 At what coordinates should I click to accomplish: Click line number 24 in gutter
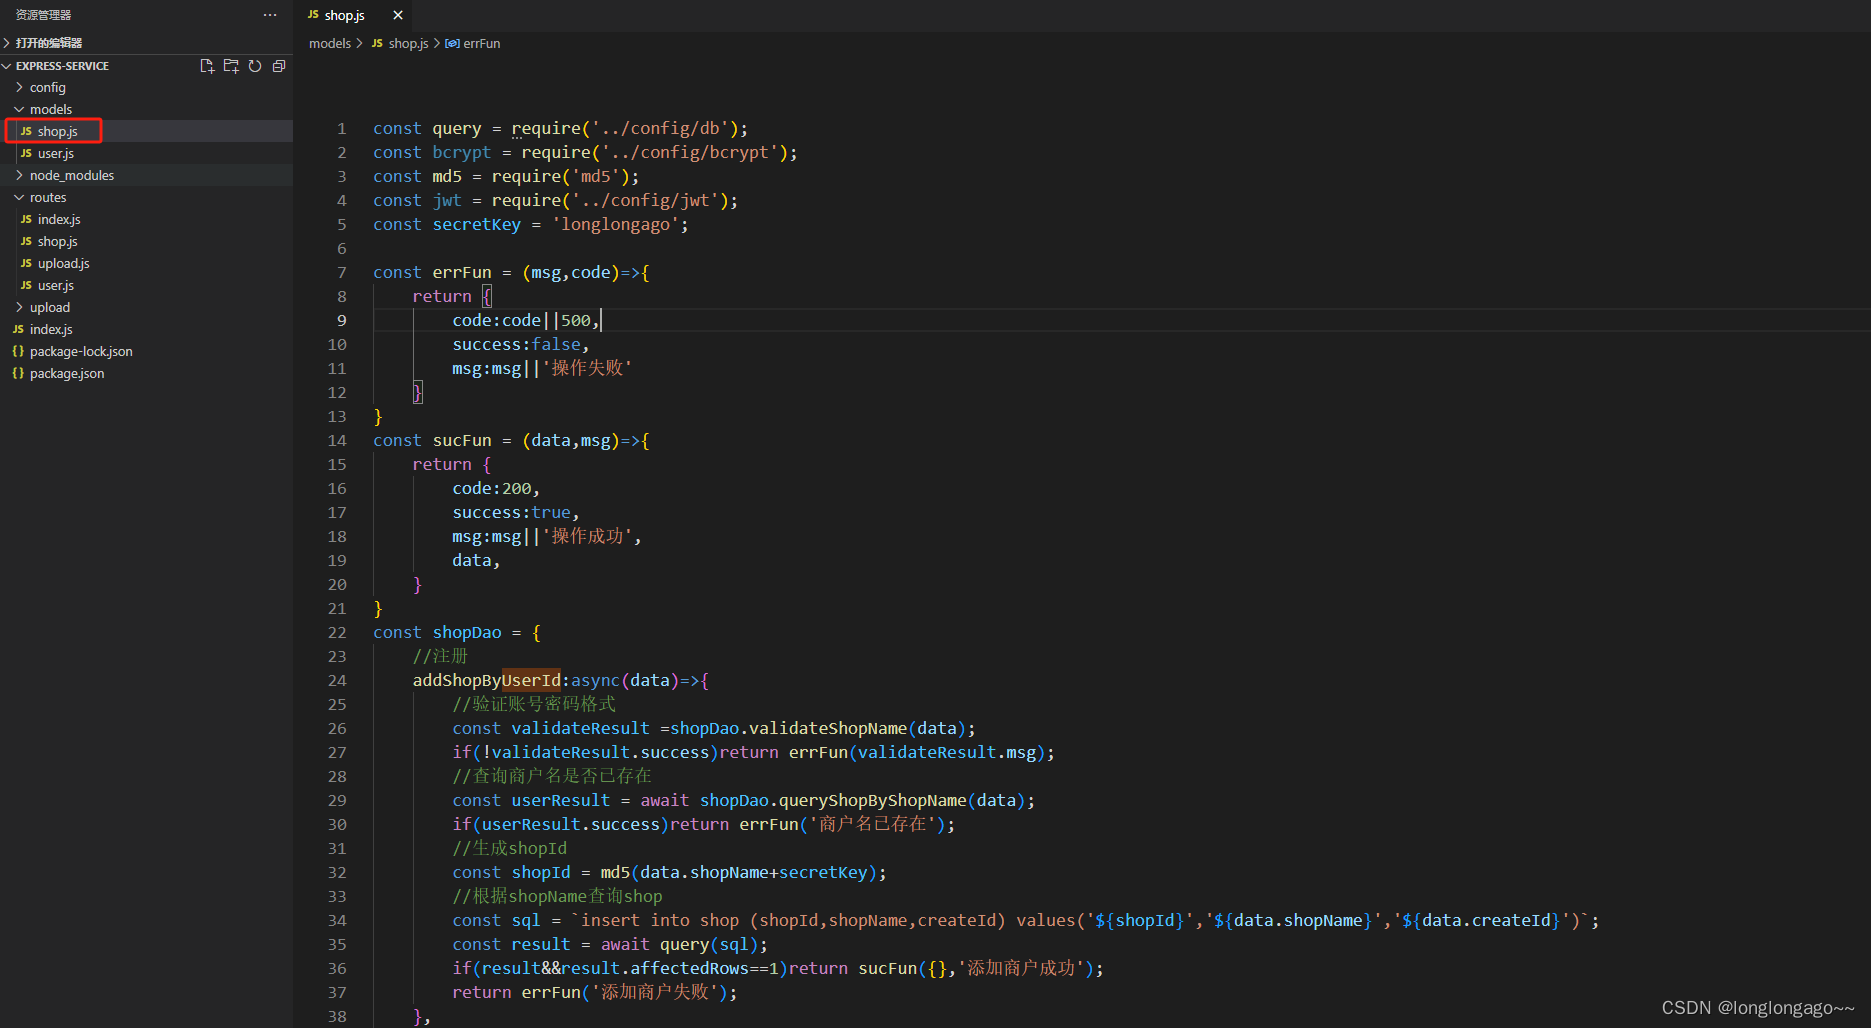[337, 680]
